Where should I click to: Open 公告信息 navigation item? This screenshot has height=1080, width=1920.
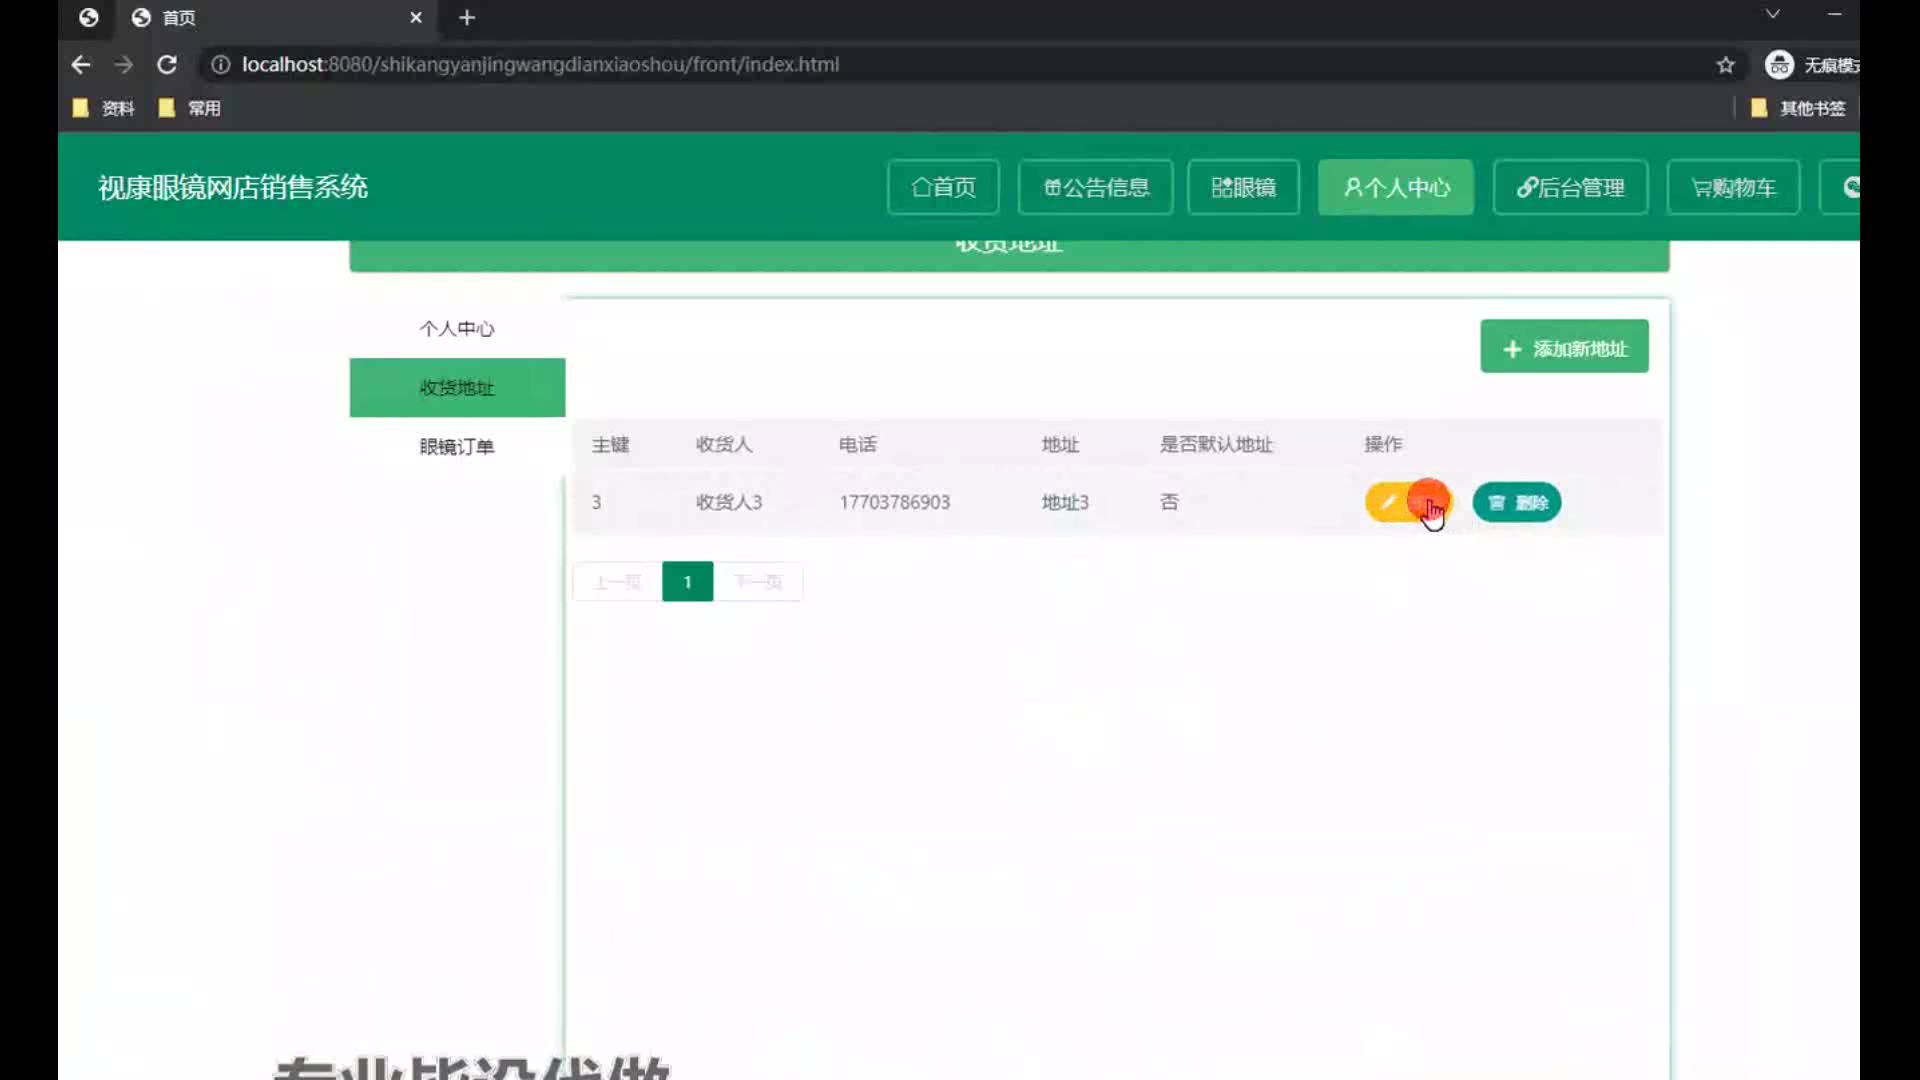point(1095,187)
